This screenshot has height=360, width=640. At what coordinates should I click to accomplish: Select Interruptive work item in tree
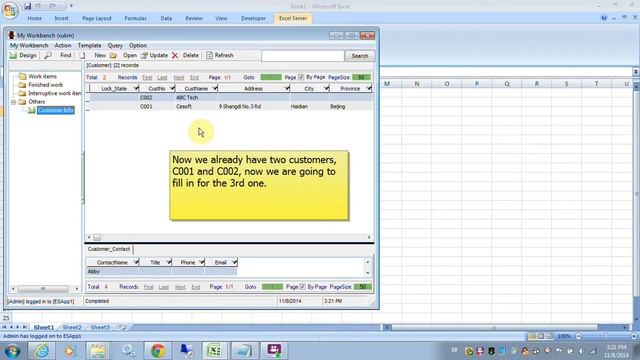(54, 93)
